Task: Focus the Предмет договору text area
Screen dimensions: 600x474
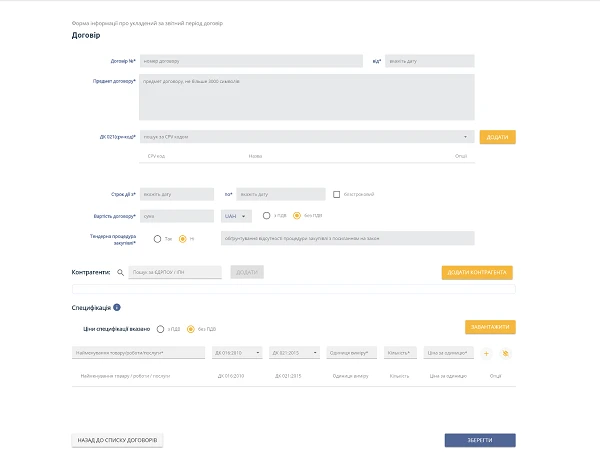Action: [306, 97]
